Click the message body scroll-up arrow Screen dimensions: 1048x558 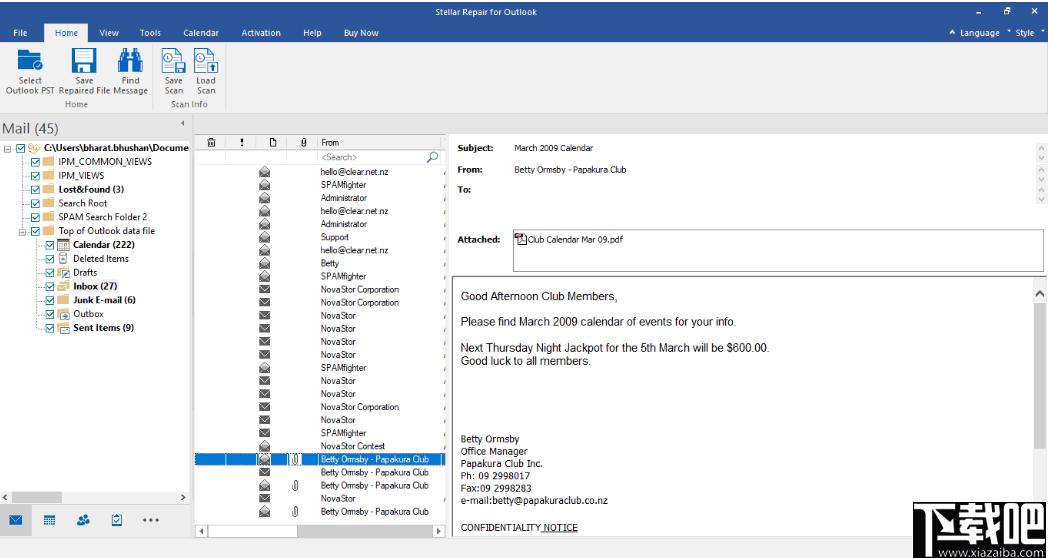point(1039,293)
